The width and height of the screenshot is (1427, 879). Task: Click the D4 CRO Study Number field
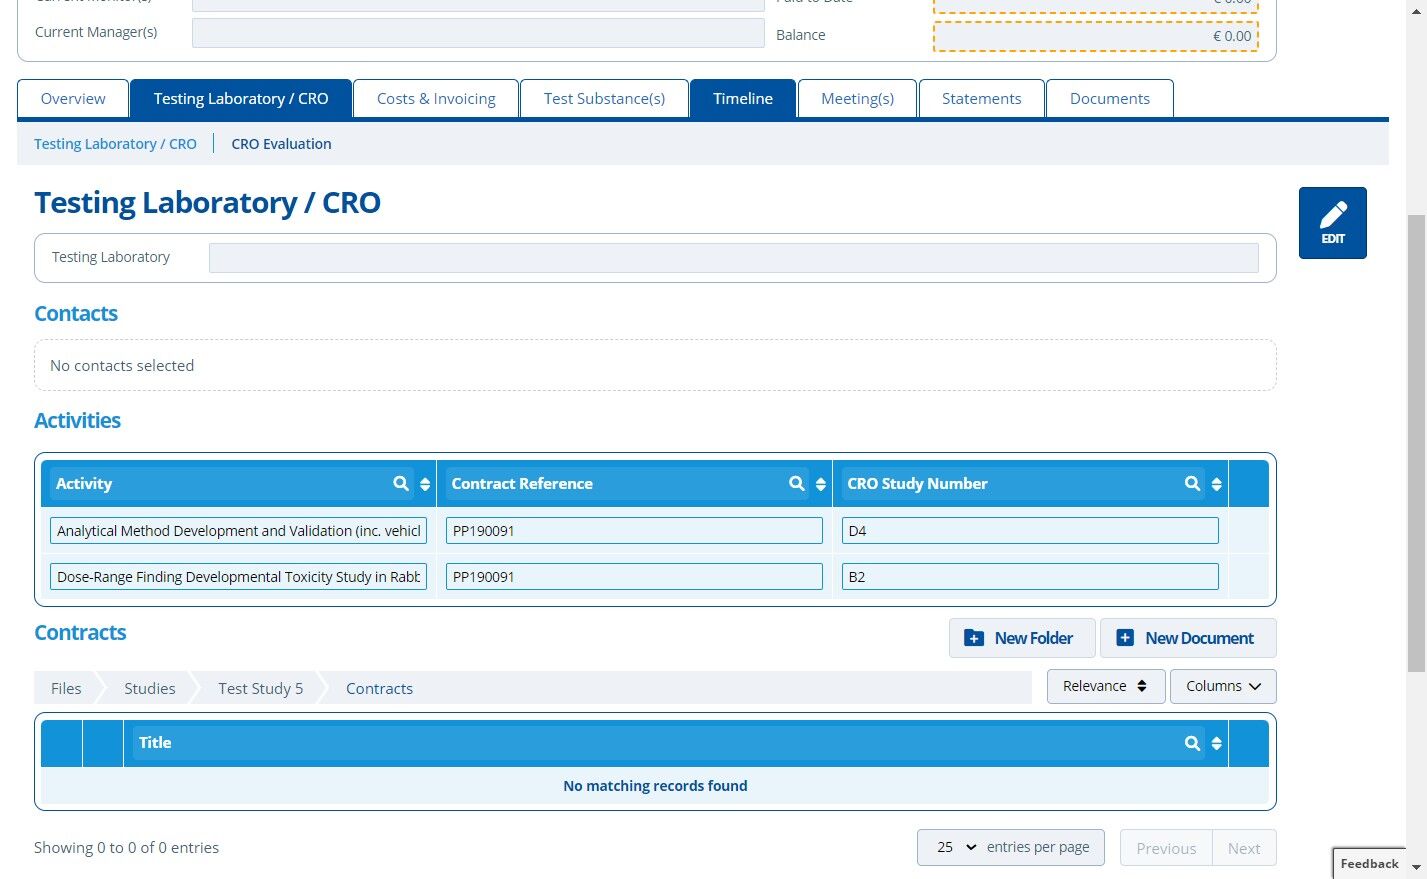1030,531
